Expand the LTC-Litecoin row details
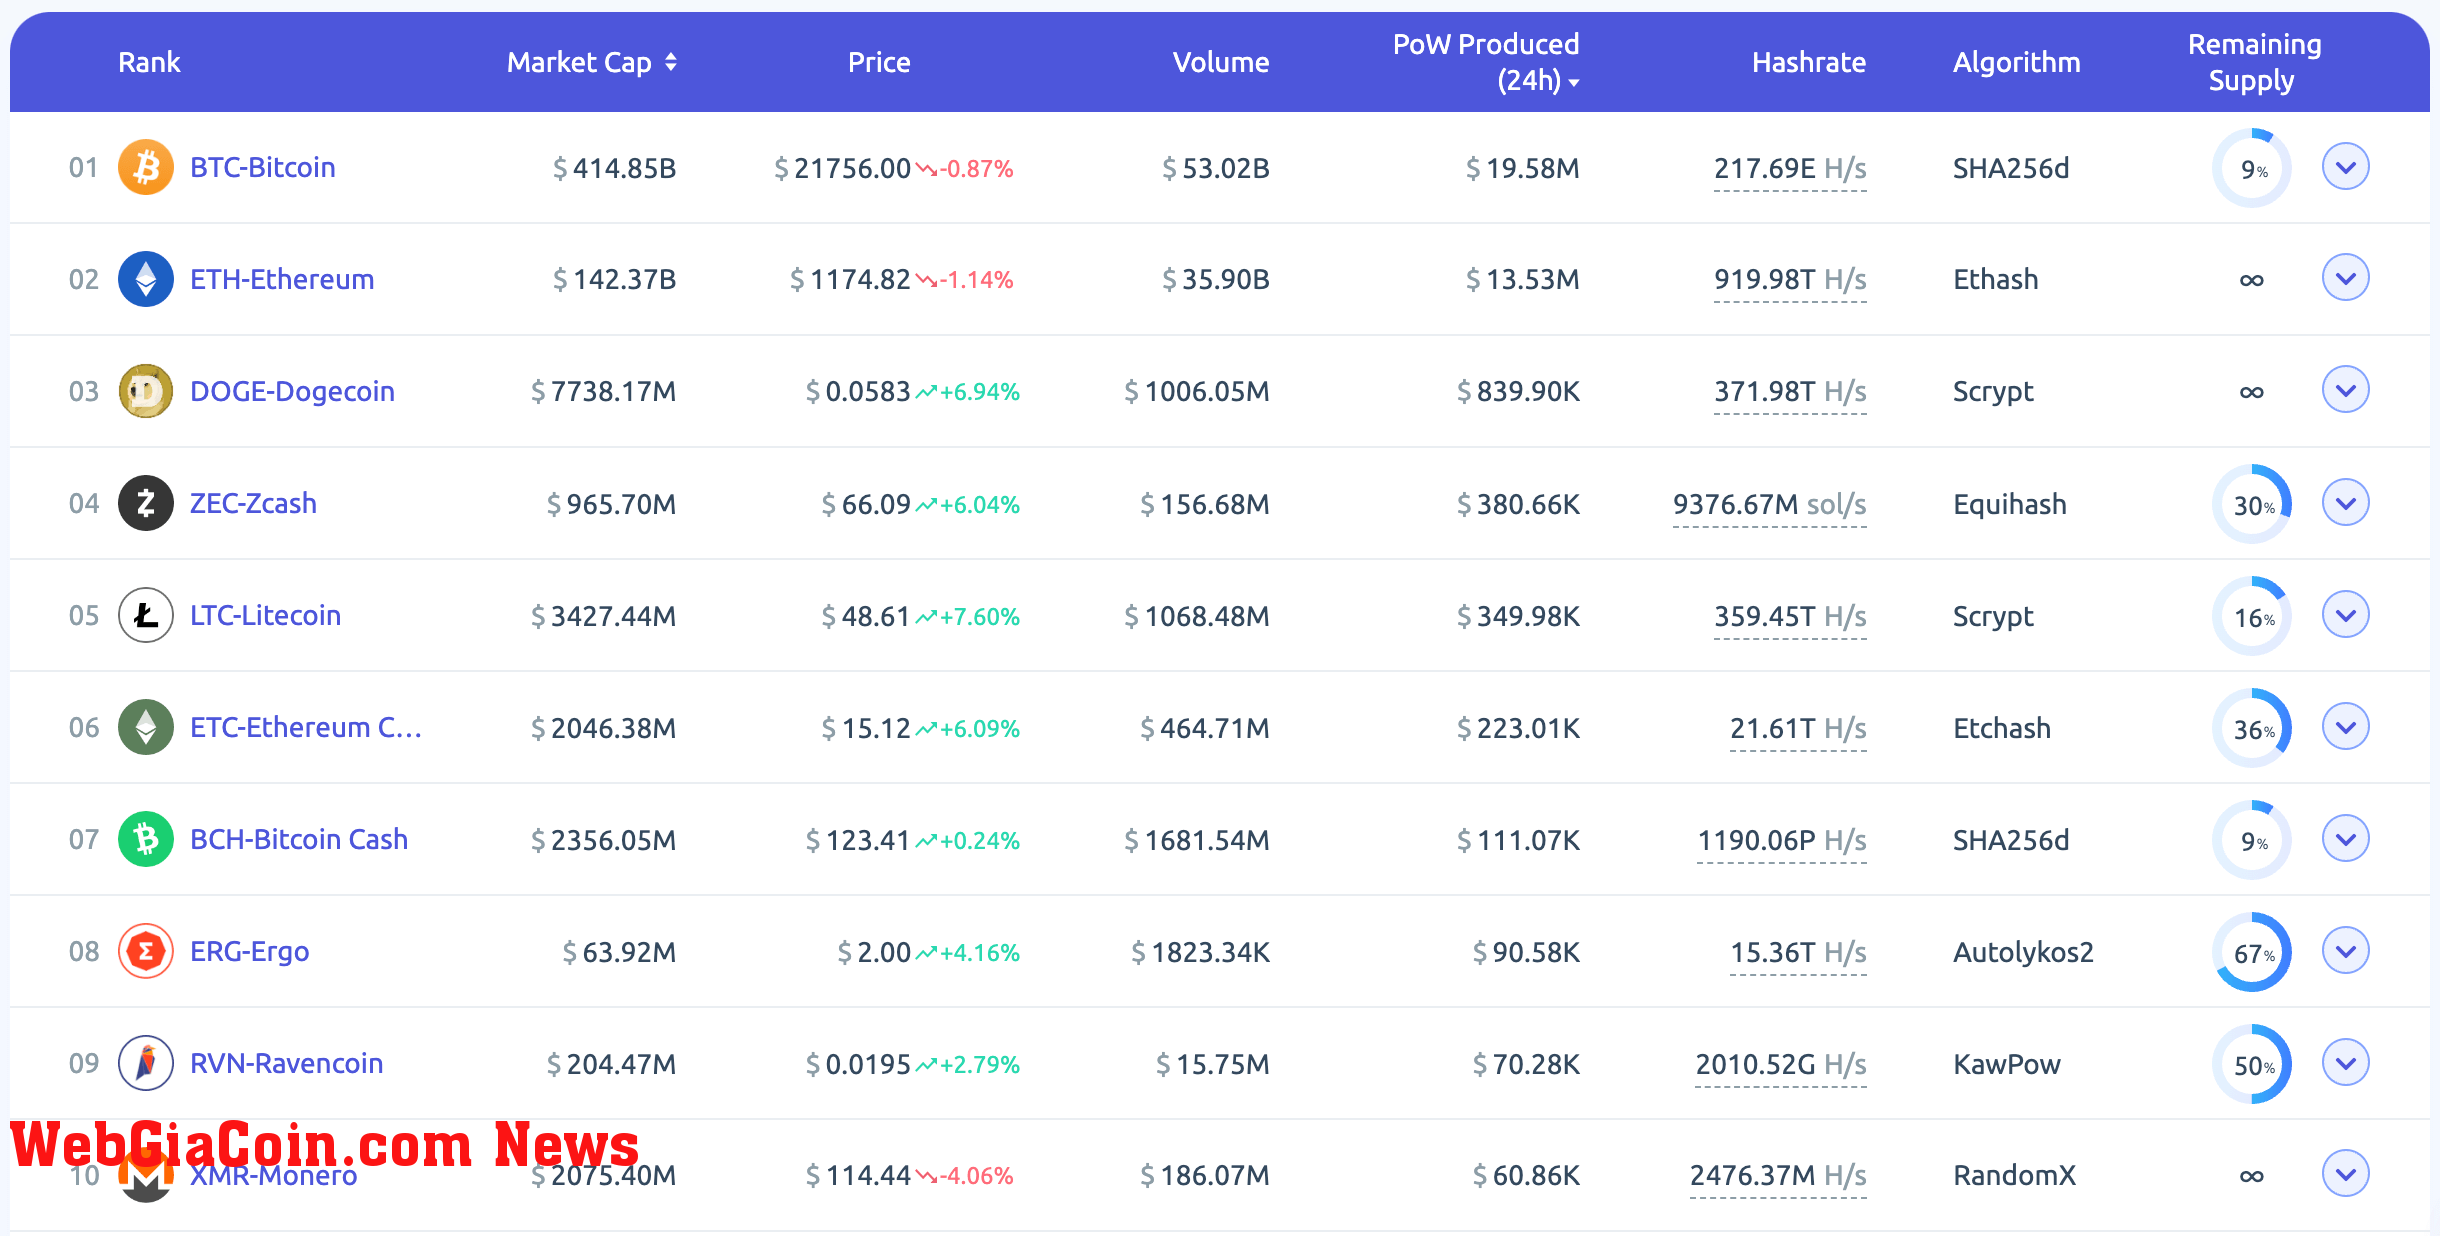Viewport: 2440px width, 1236px height. (2346, 614)
